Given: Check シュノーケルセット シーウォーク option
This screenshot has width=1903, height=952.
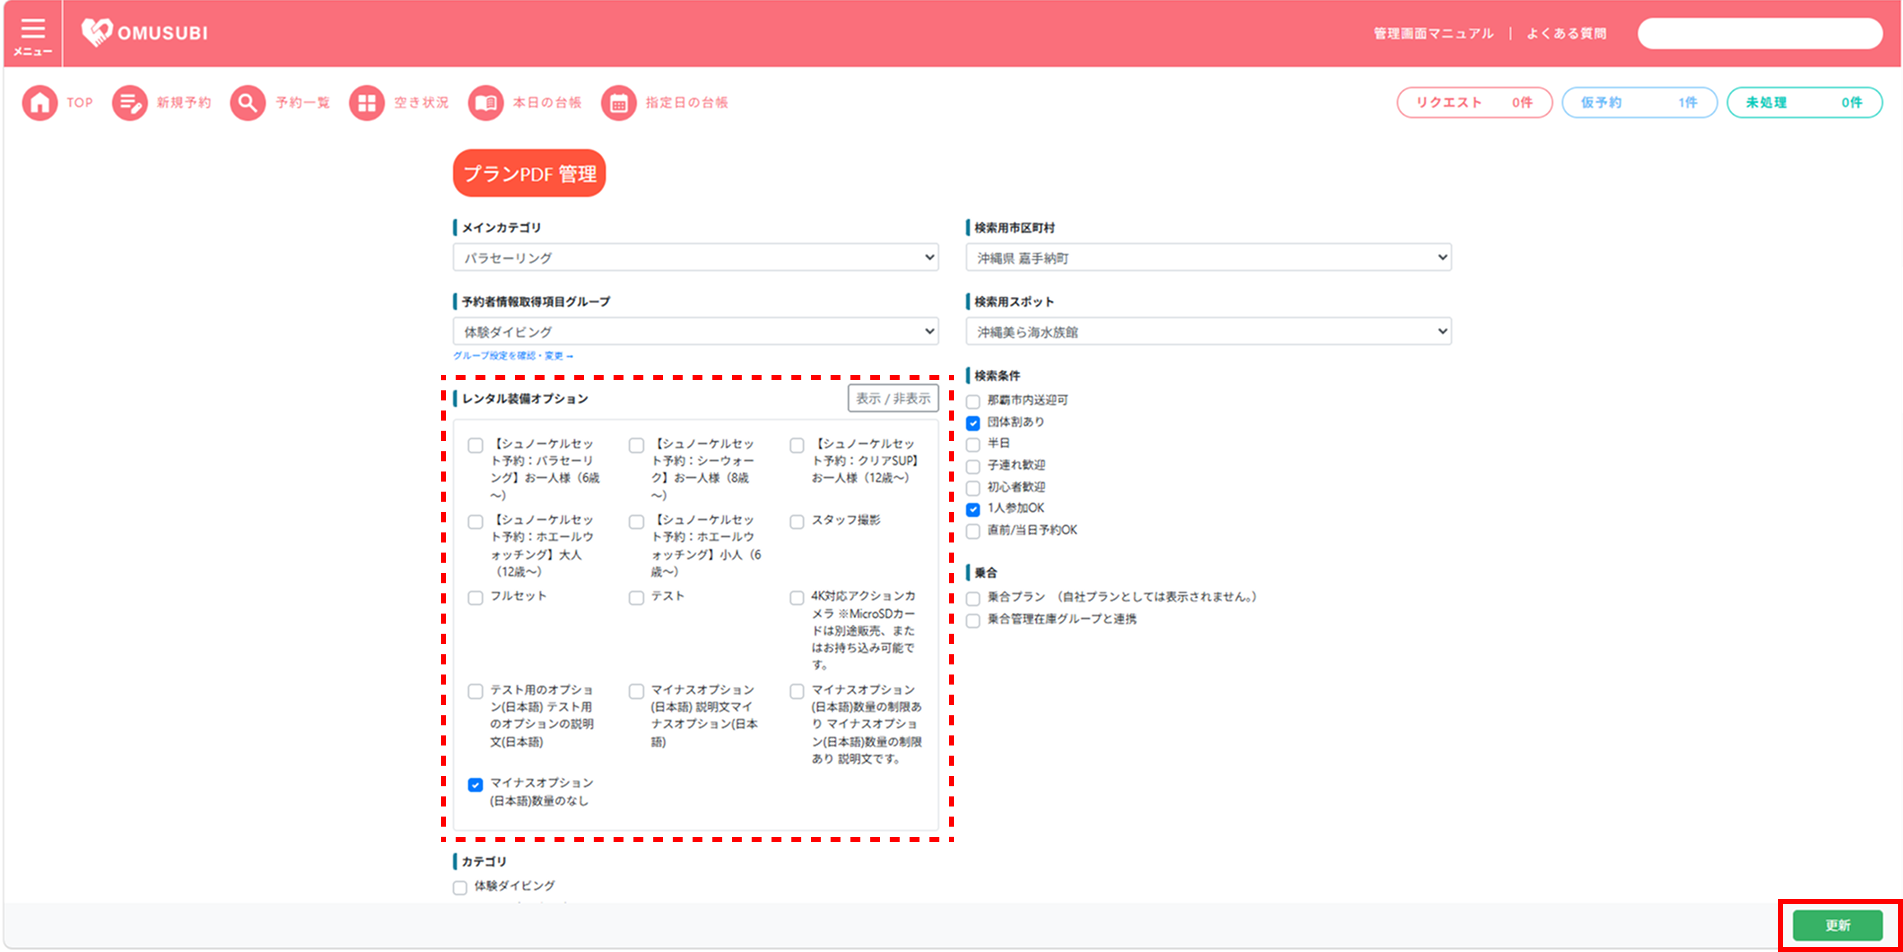Looking at the screenshot, I should 636,446.
